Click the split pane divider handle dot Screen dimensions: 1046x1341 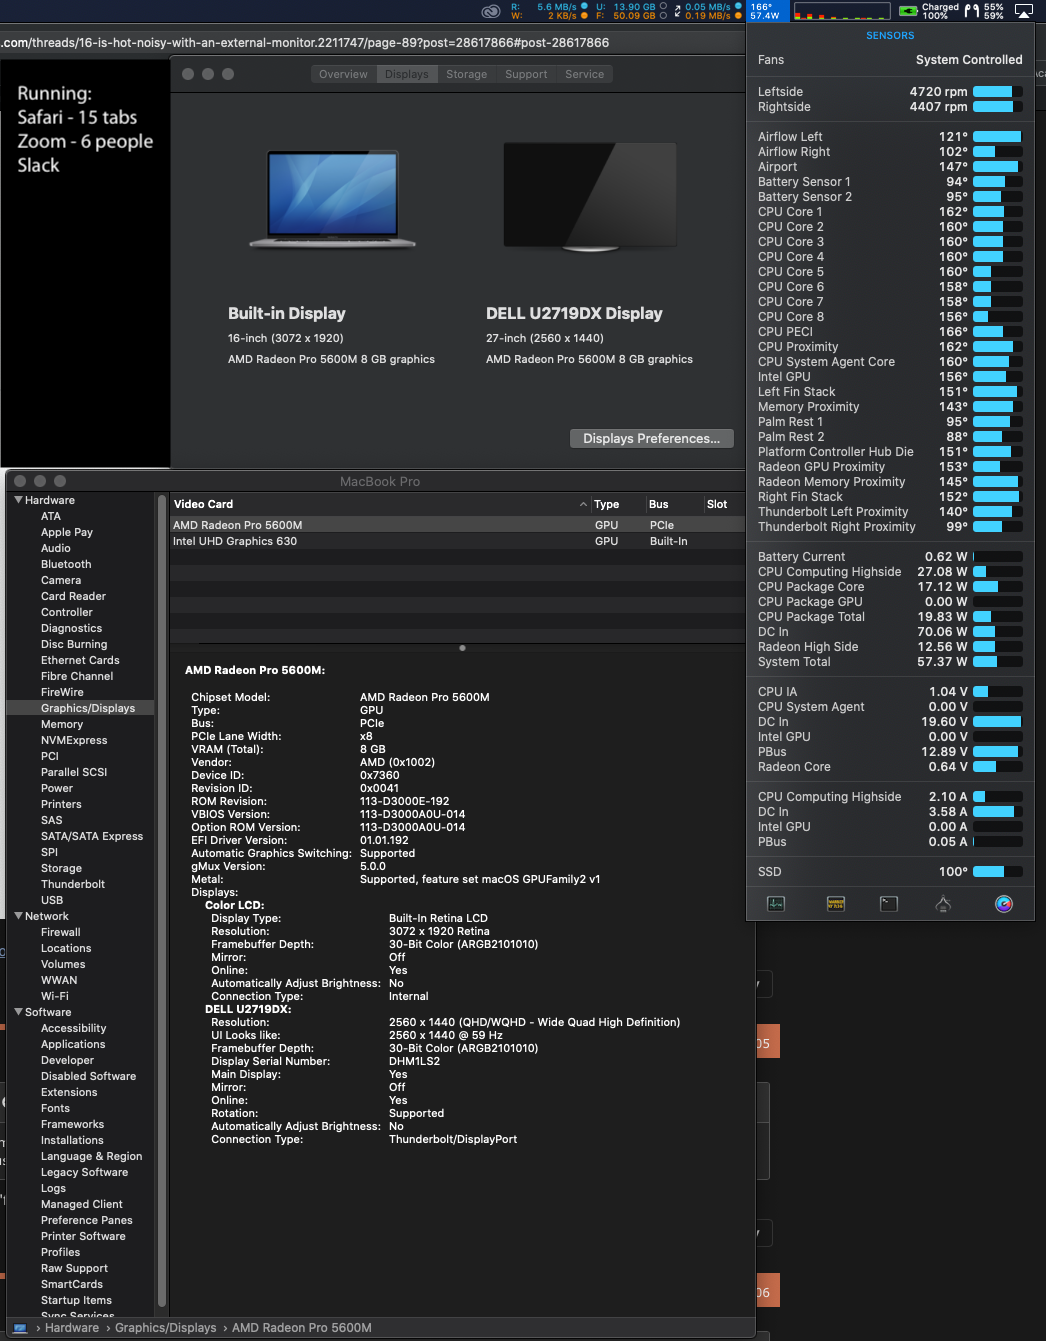pos(462,648)
